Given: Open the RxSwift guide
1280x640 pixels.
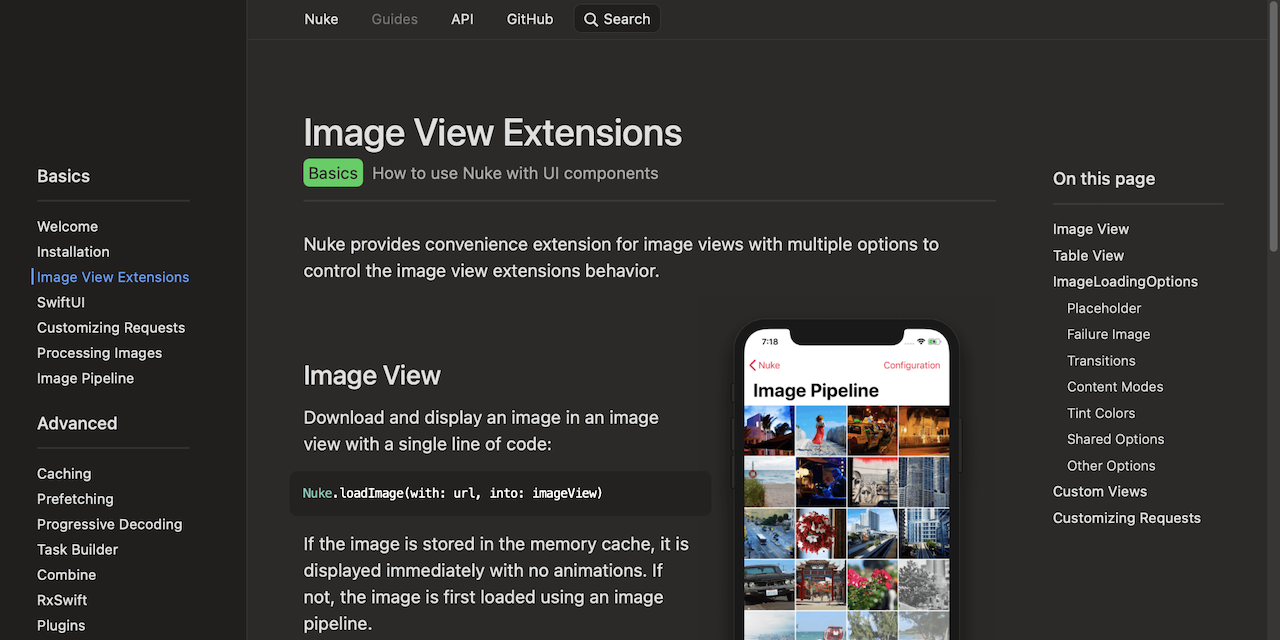Looking at the screenshot, I should pyautogui.click(x=62, y=600).
